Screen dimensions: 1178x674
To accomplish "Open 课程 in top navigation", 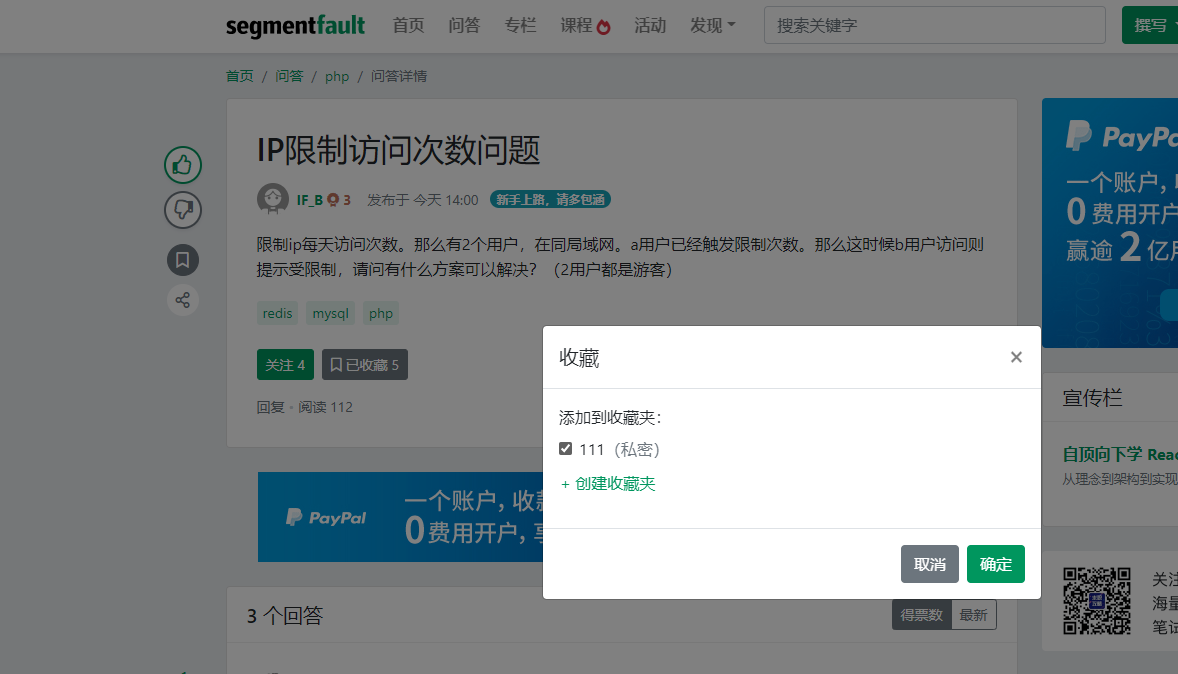I will tap(576, 26).
